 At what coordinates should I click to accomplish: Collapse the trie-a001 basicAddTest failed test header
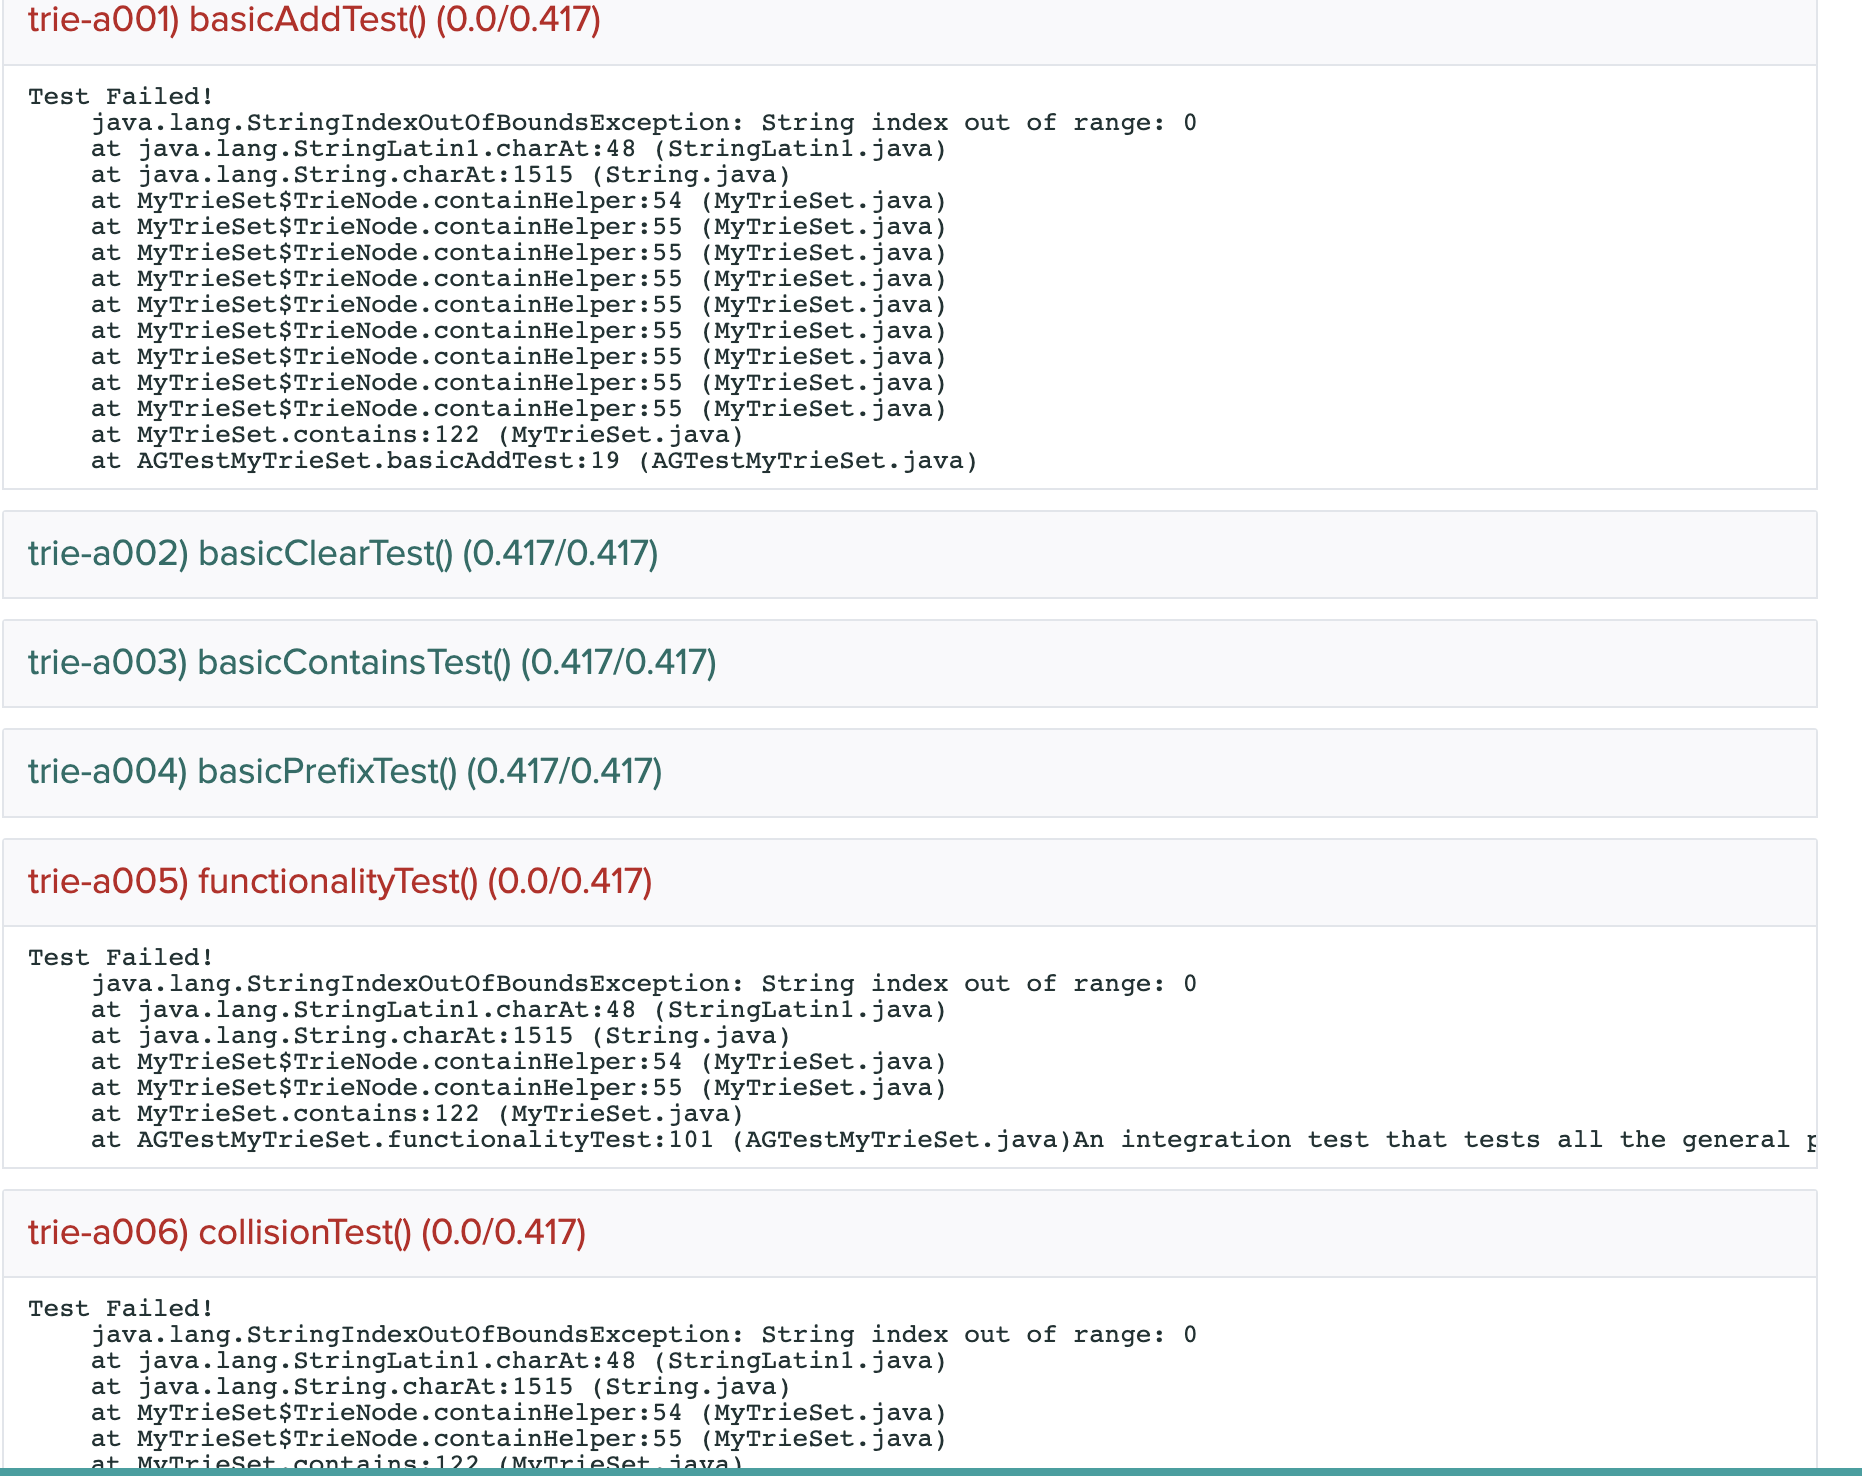tap(314, 20)
